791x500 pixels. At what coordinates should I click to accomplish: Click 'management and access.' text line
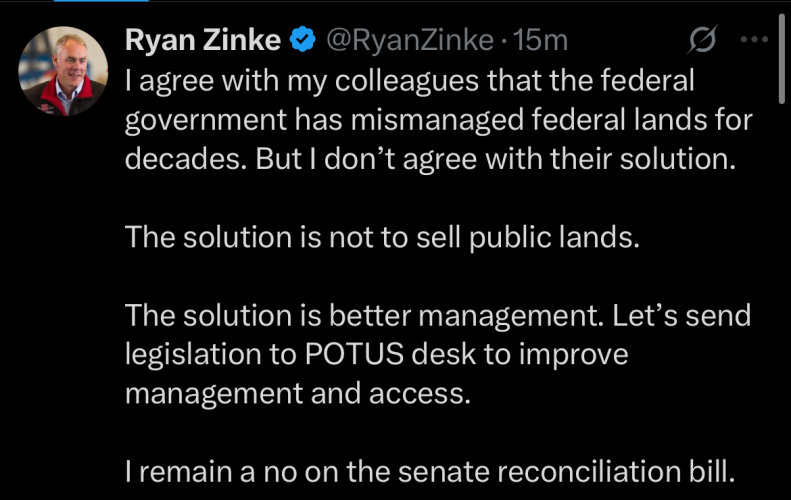297,393
